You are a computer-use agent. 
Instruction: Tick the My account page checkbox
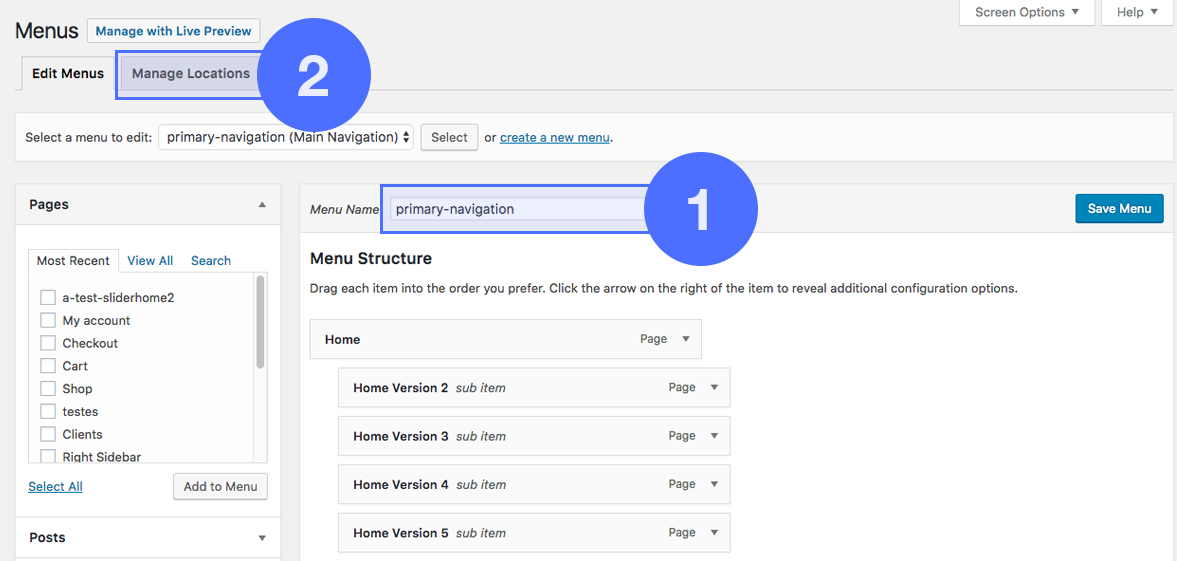[47, 321]
